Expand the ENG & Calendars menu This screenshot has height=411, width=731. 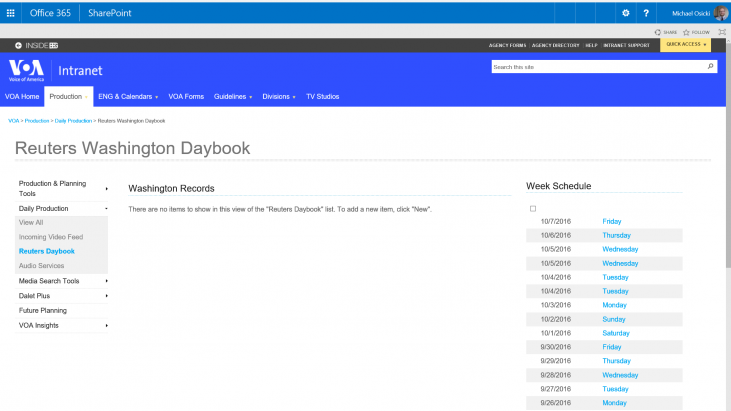tap(128, 97)
